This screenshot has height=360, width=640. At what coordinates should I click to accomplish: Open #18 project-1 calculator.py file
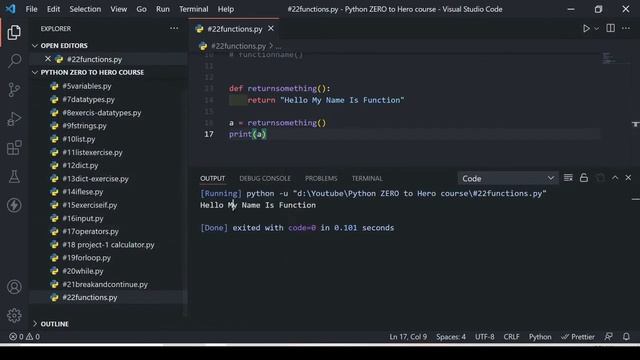[108, 244]
